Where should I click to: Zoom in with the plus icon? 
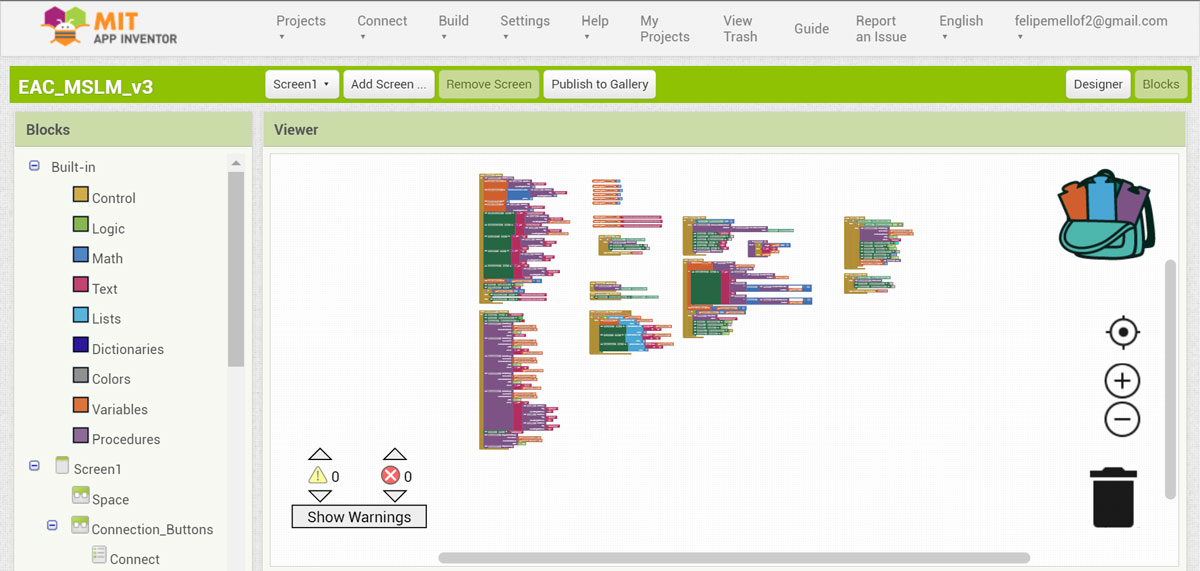coord(1122,381)
